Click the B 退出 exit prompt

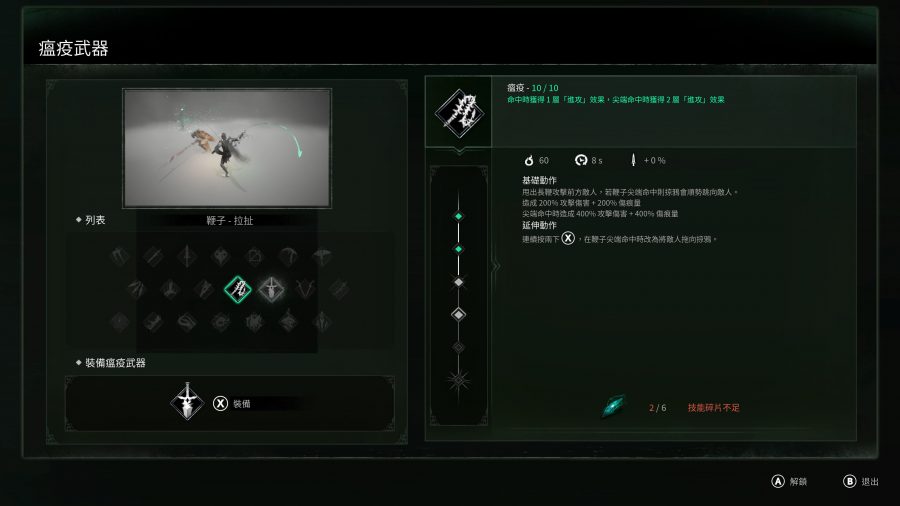click(x=860, y=481)
